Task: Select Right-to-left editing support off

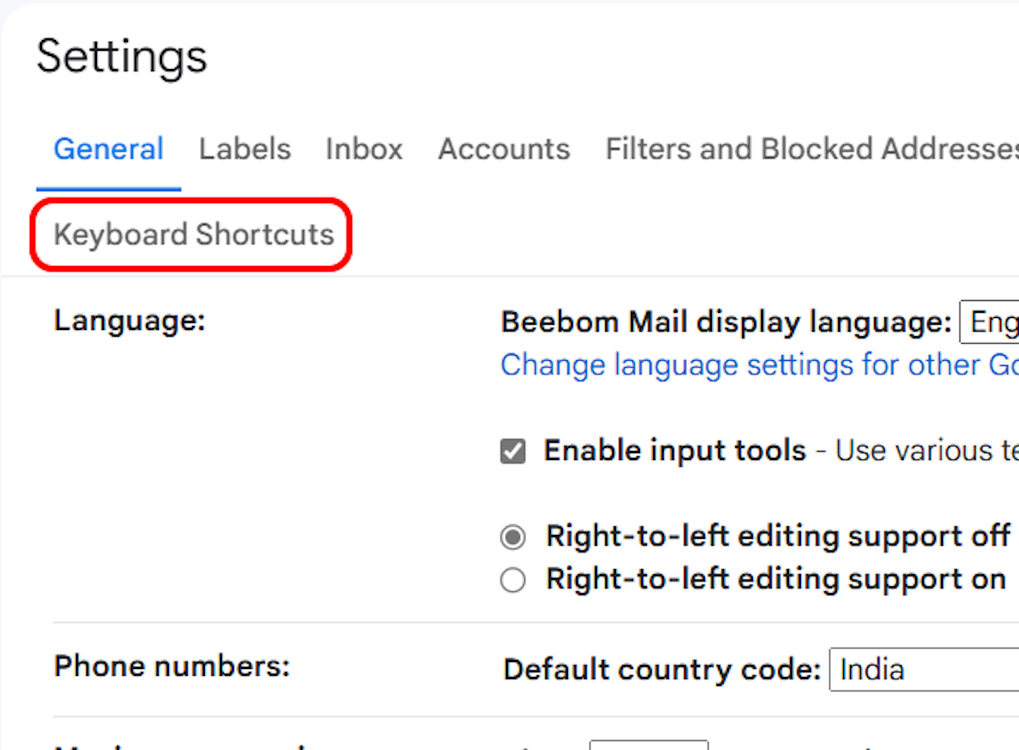Action: click(512, 536)
